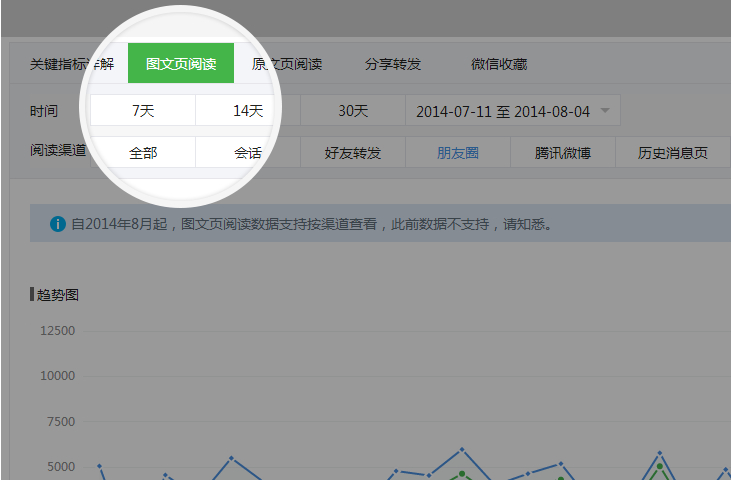Viewport: 732px width, 481px height.
Task: Click the 趋势图 section heading
Action: pyautogui.click(x=57, y=295)
